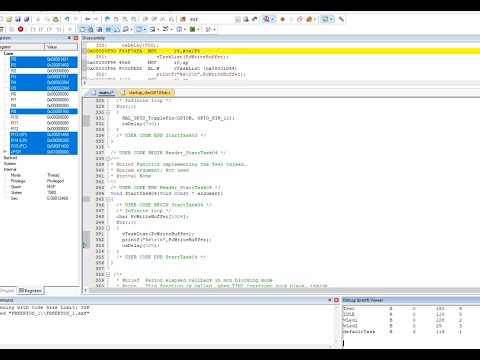
Task: Kill all breakpoints icon
Action: click(309, 19)
